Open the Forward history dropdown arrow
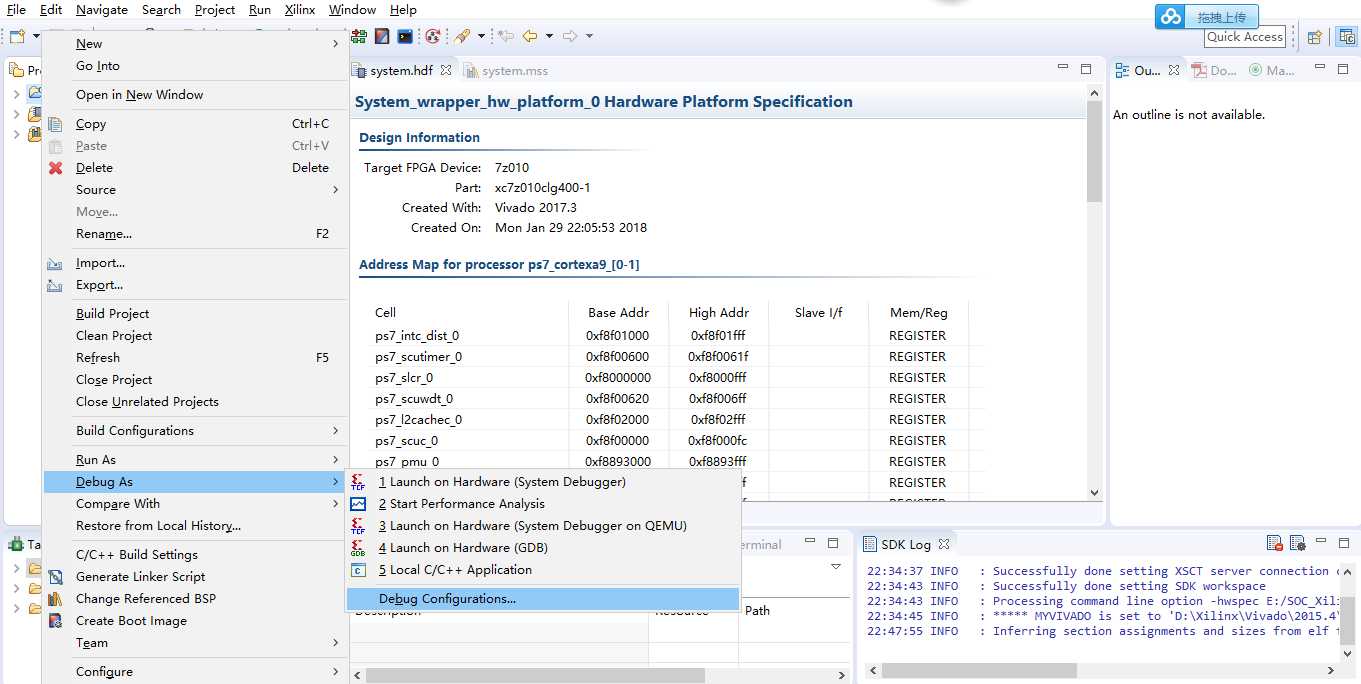 click(589, 36)
